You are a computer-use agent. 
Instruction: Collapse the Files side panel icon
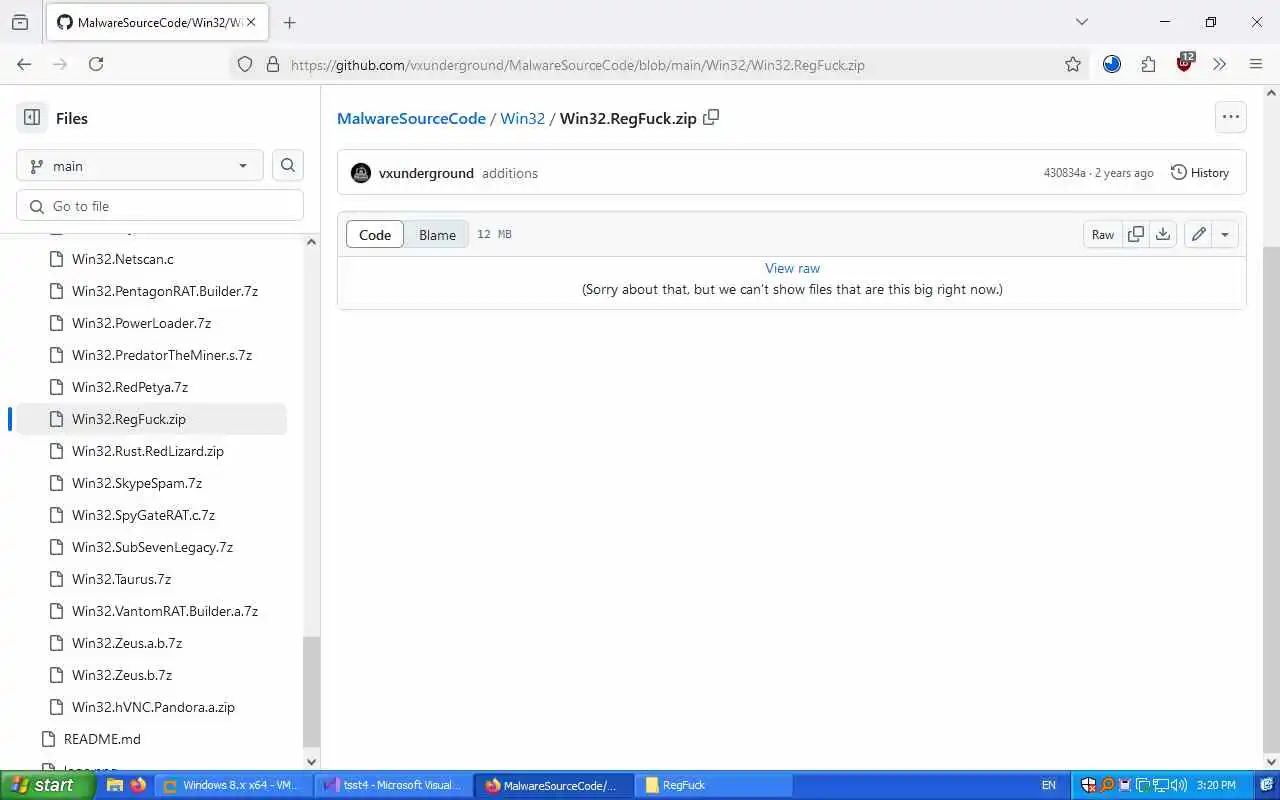32,118
